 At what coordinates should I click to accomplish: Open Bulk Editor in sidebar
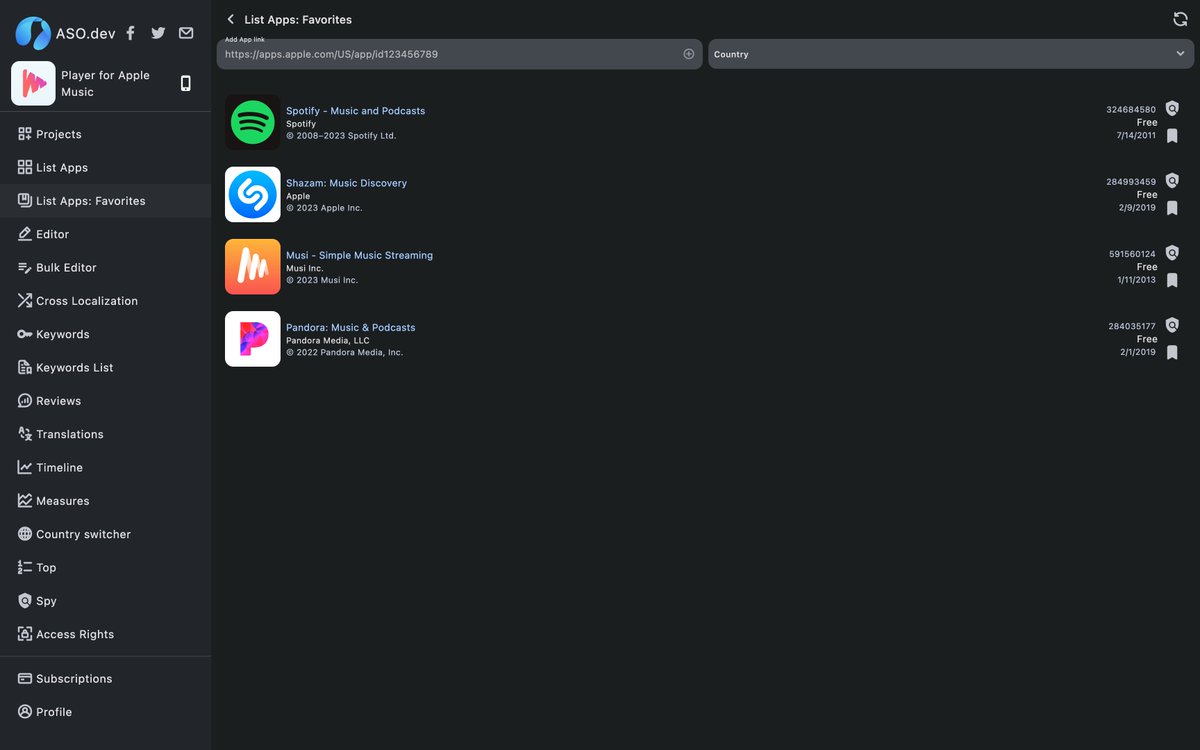[106, 267]
